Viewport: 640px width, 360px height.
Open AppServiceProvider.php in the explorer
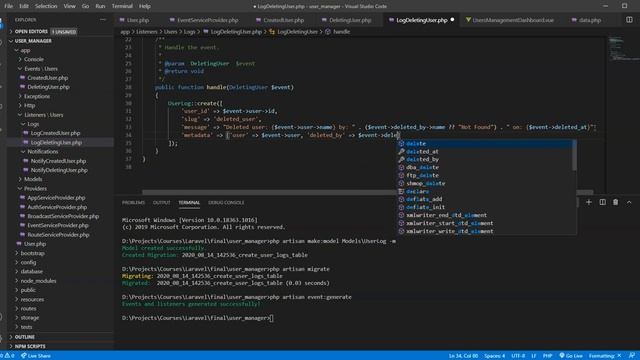(x=56, y=198)
